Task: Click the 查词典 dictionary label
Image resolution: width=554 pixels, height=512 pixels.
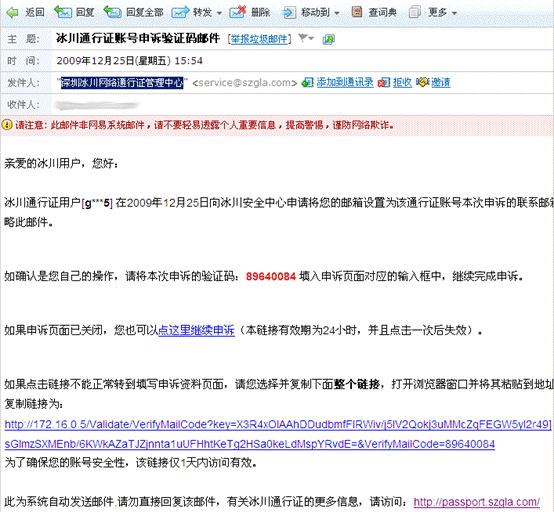Action: pyautogui.click(x=382, y=13)
